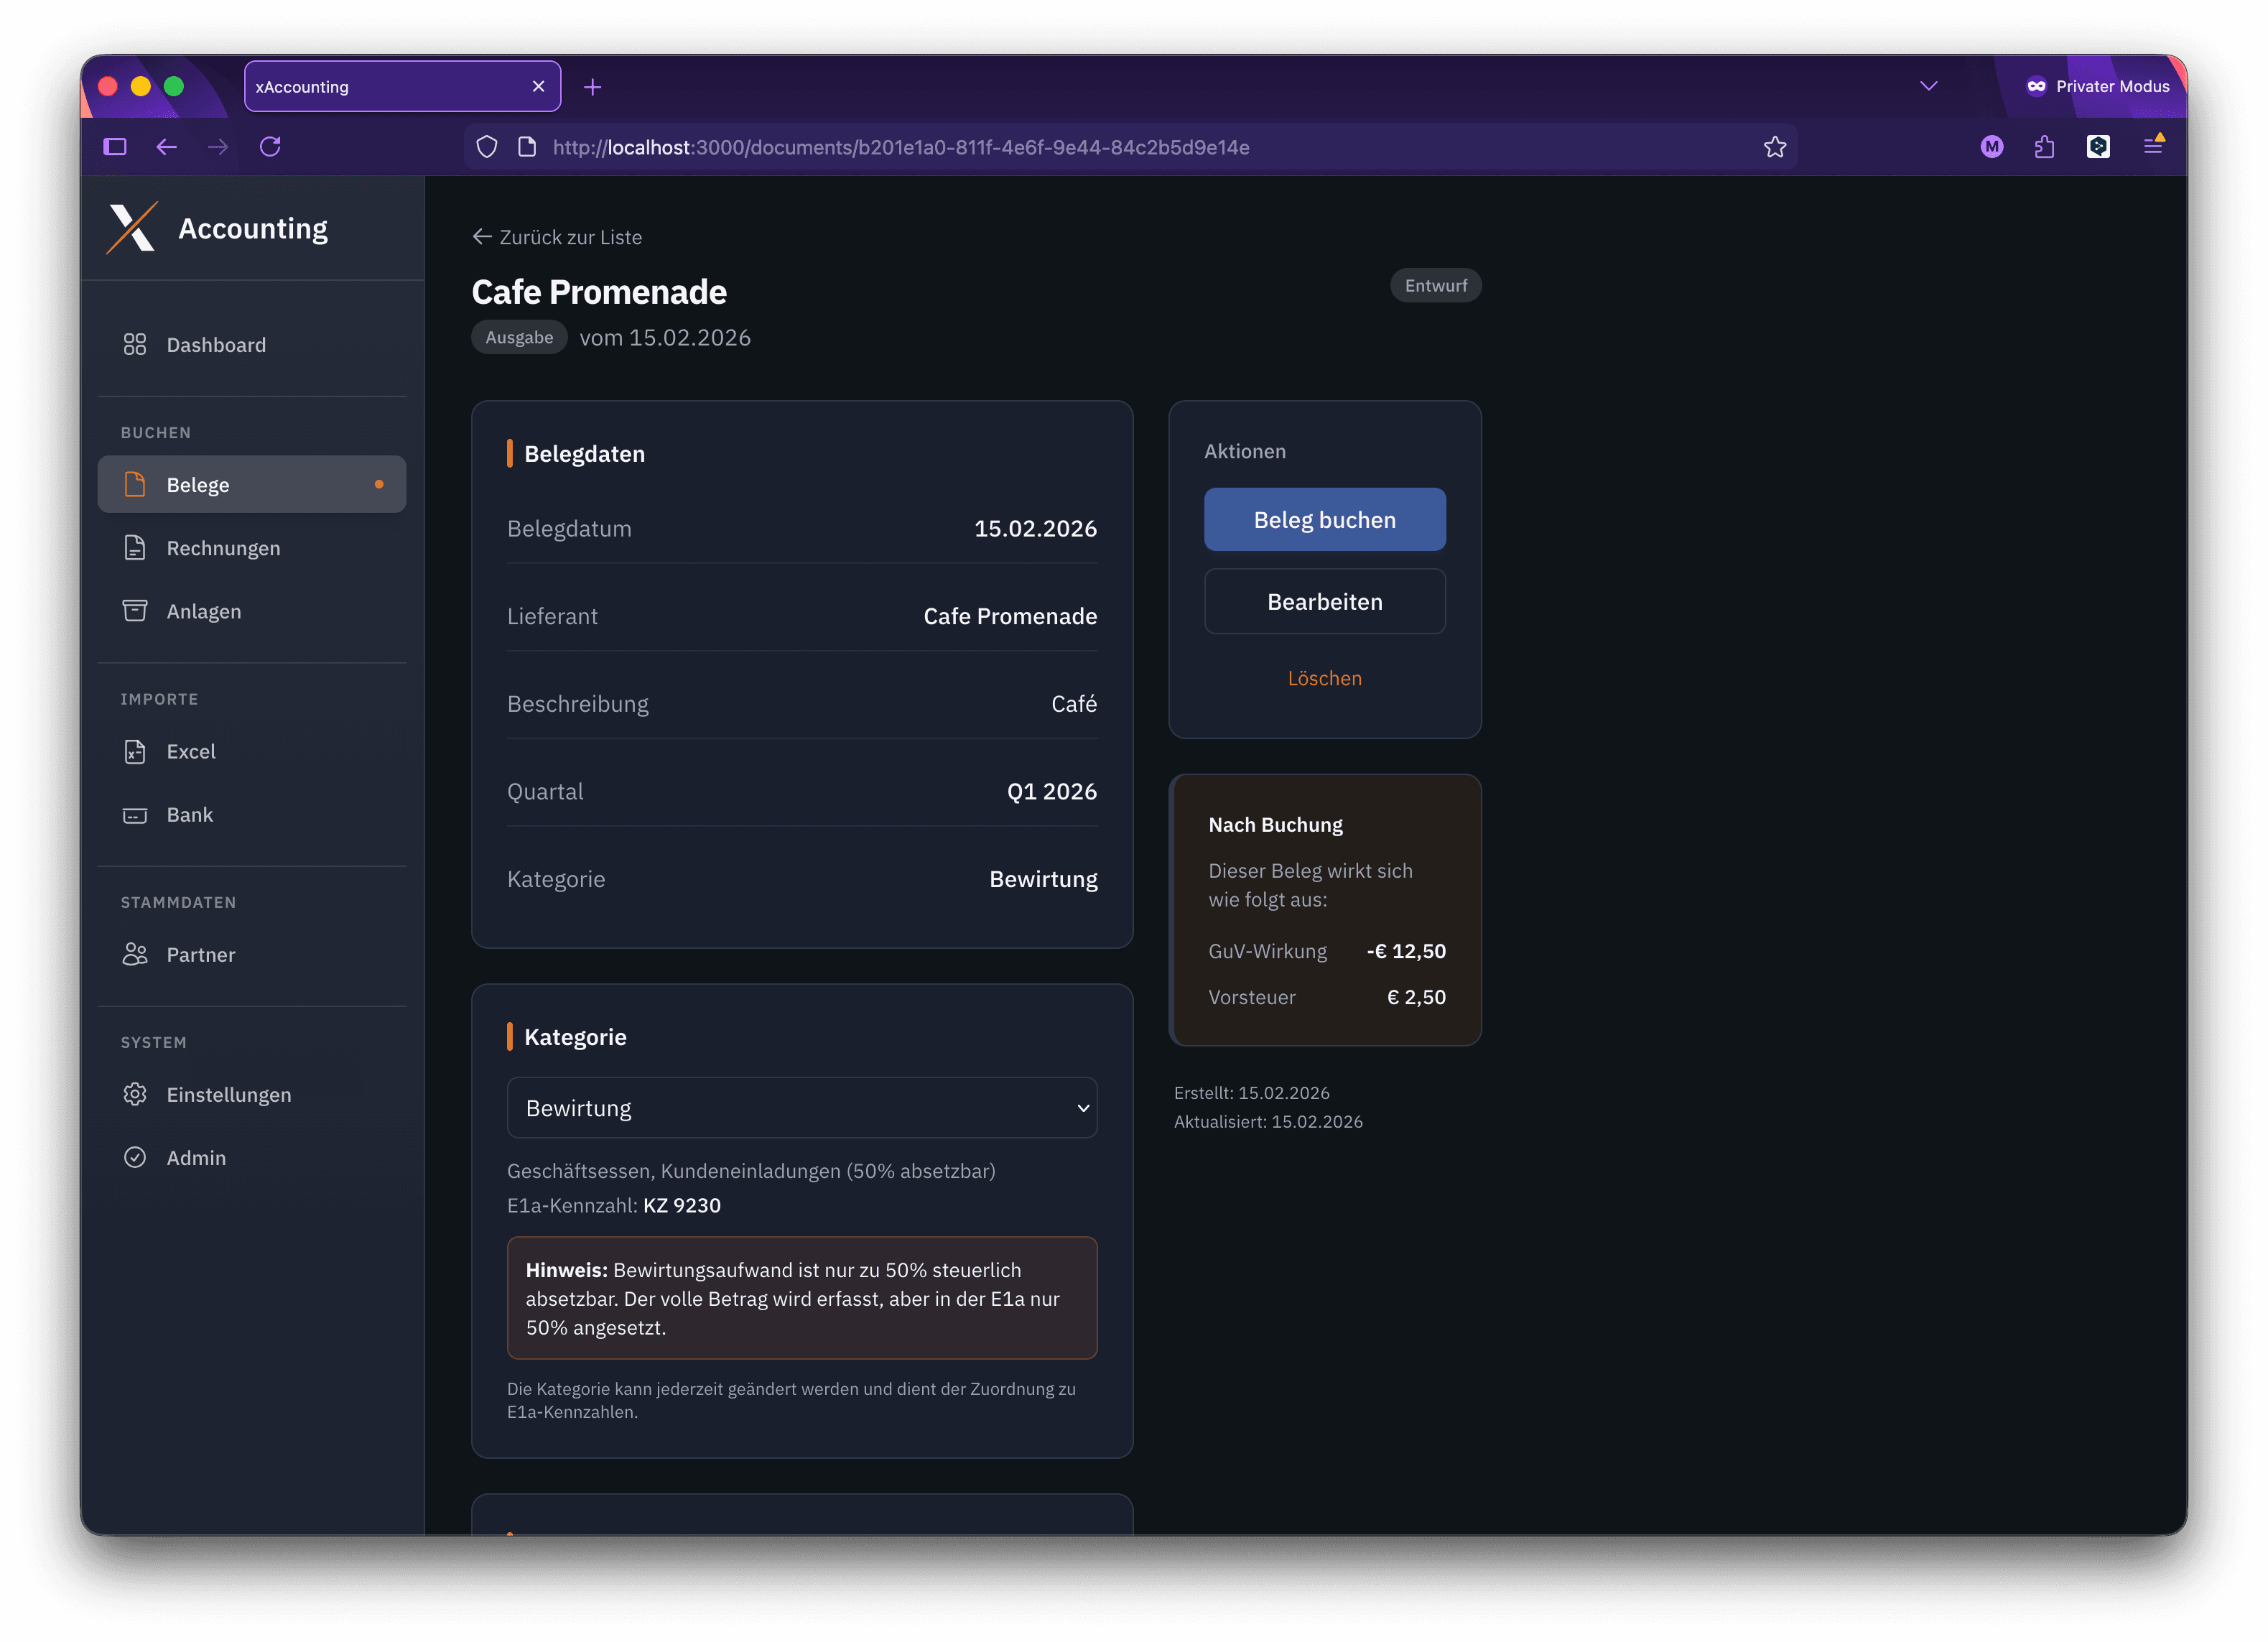This screenshot has width=2268, height=1642.
Task: Go back via Zurück zur Liste
Action: (x=558, y=237)
